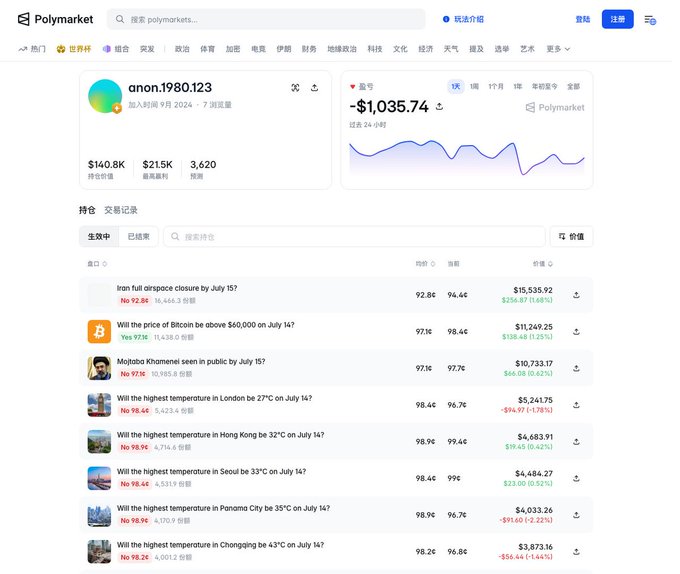Click the $15,535.92 value
The height and width of the screenshot is (574, 680).
(x=533, y=290)
